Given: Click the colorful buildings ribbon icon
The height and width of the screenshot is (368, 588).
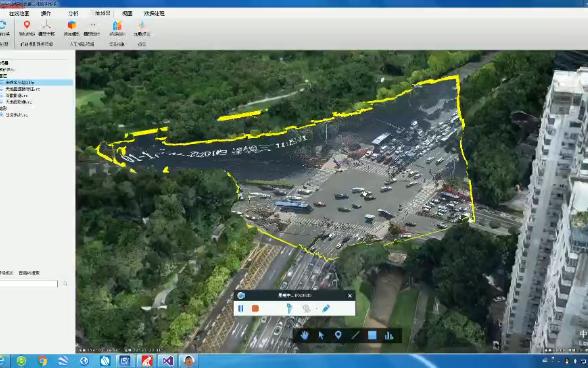Looking at the screenshot, I should click(x=117, y=25).
